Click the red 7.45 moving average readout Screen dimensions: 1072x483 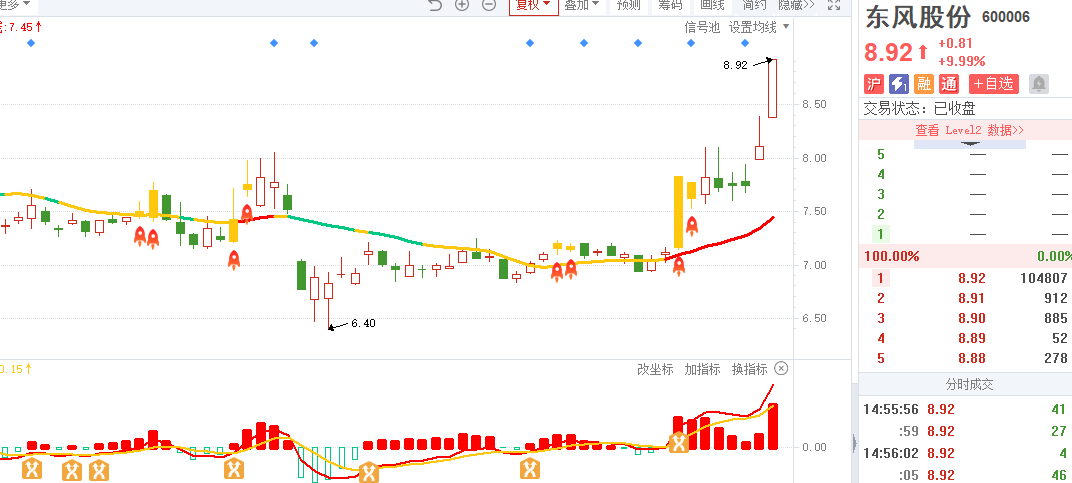20,27
